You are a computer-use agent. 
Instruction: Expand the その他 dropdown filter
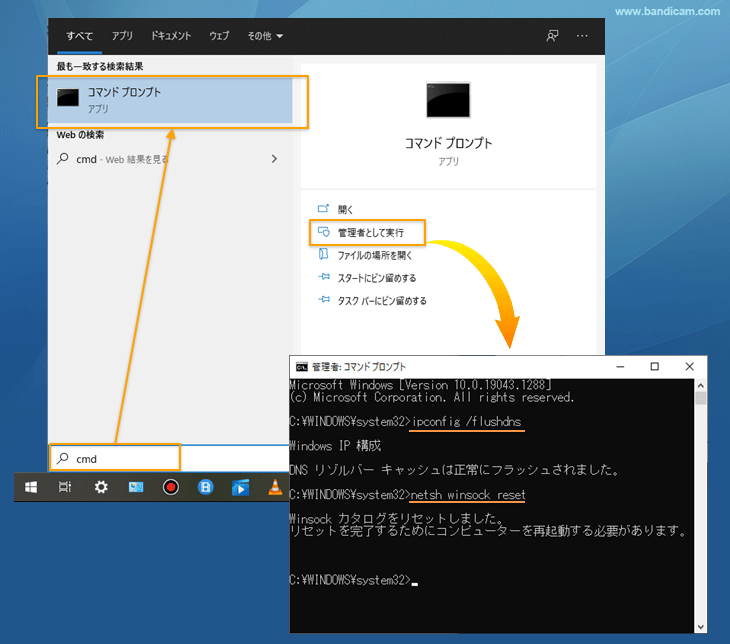click(264, 36)
